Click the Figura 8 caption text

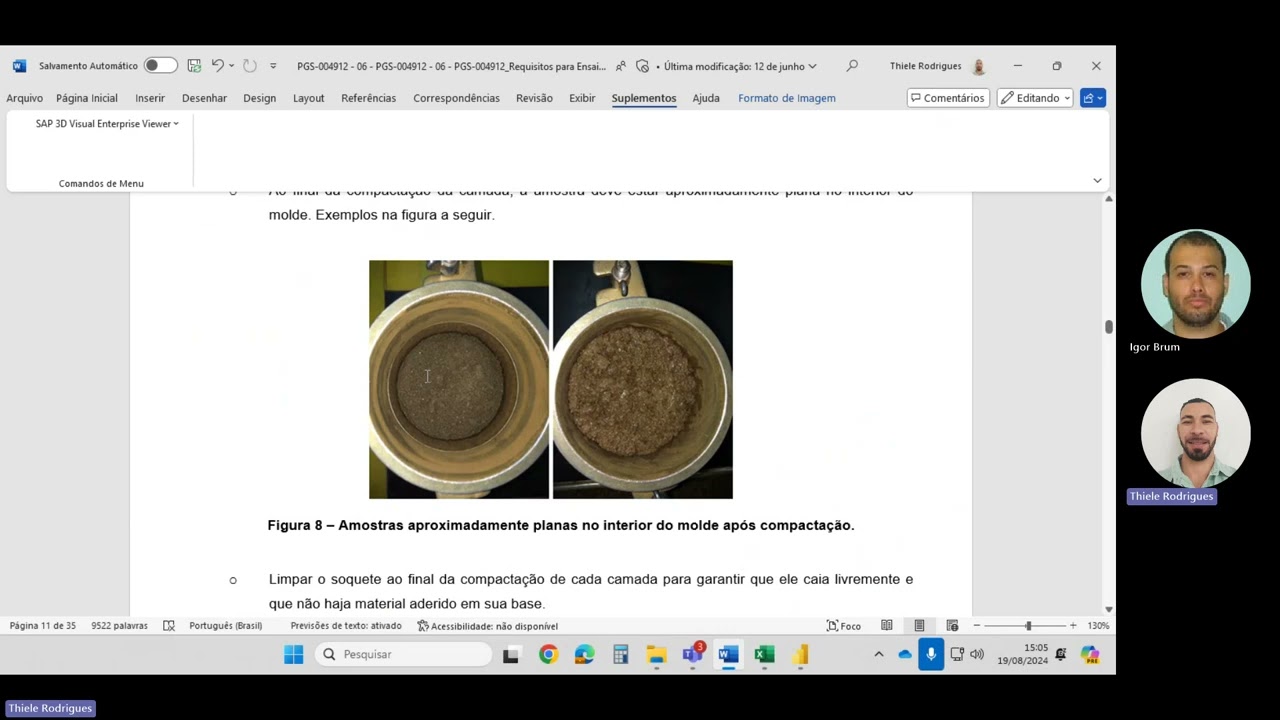click(561, 525)
